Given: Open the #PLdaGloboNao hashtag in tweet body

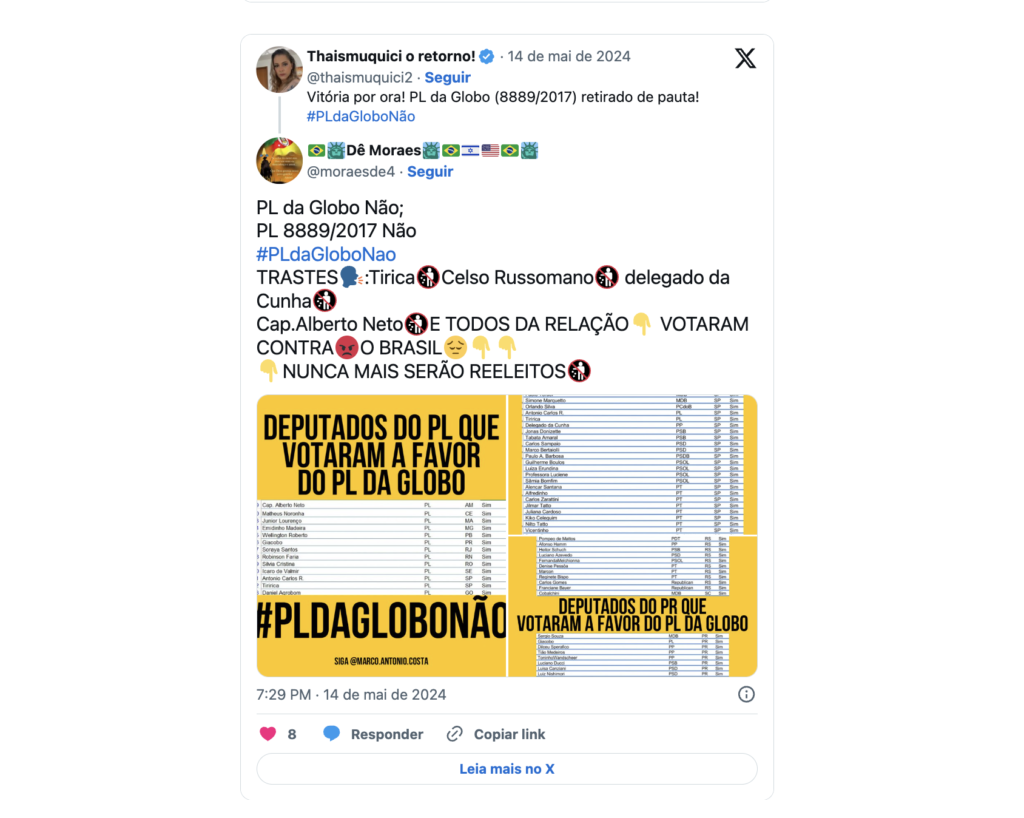Looking at the screenshot, I should [x=326, y=254].
